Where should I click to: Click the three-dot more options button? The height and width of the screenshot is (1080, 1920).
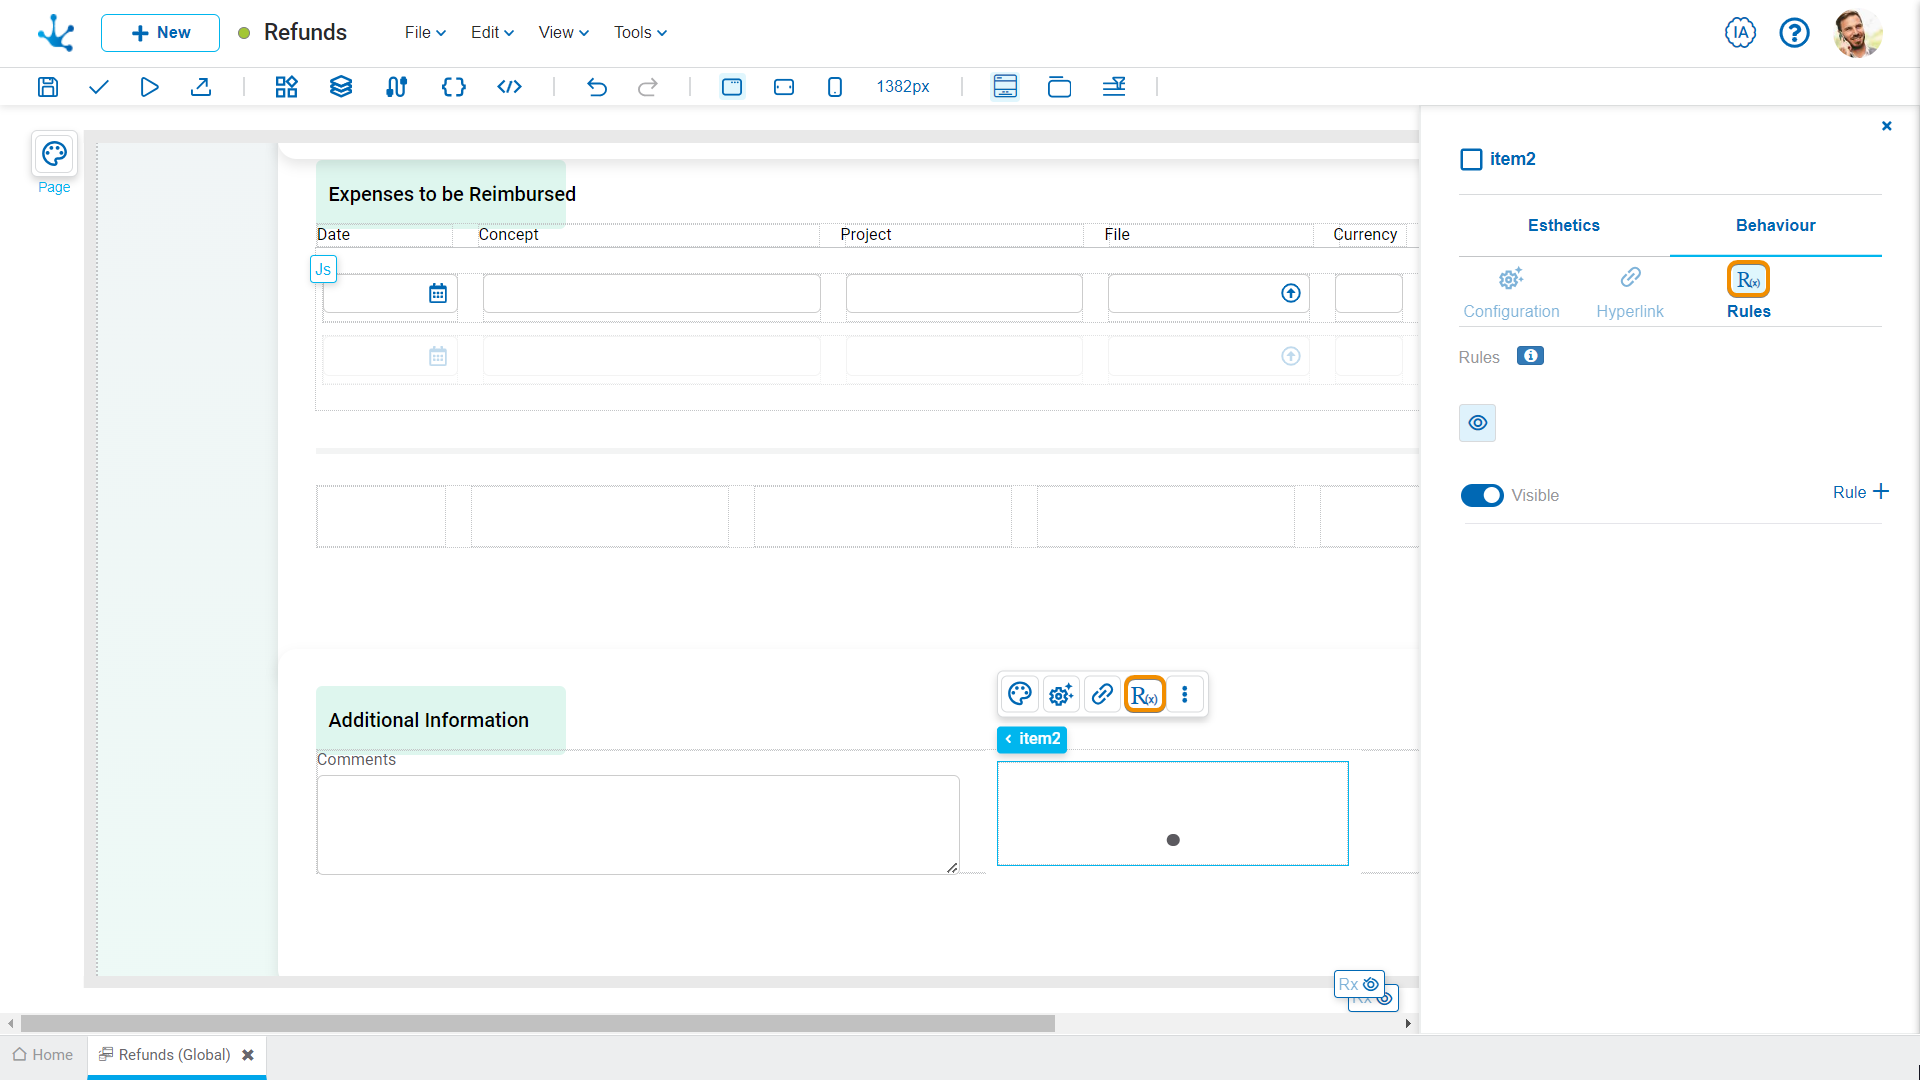click(x=1185, y=695)
